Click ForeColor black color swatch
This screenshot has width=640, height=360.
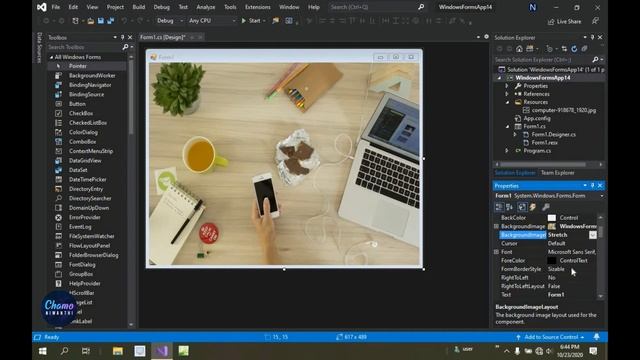pyautogui.click(x=551, y=260)
